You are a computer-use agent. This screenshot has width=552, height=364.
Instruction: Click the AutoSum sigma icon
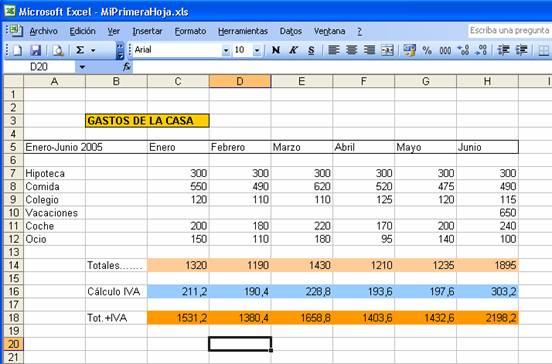coord(80,50)
